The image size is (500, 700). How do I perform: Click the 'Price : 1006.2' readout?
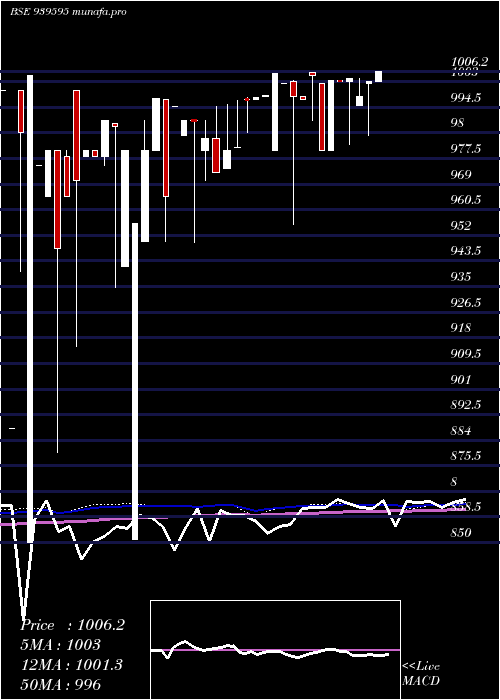[73, 625]
